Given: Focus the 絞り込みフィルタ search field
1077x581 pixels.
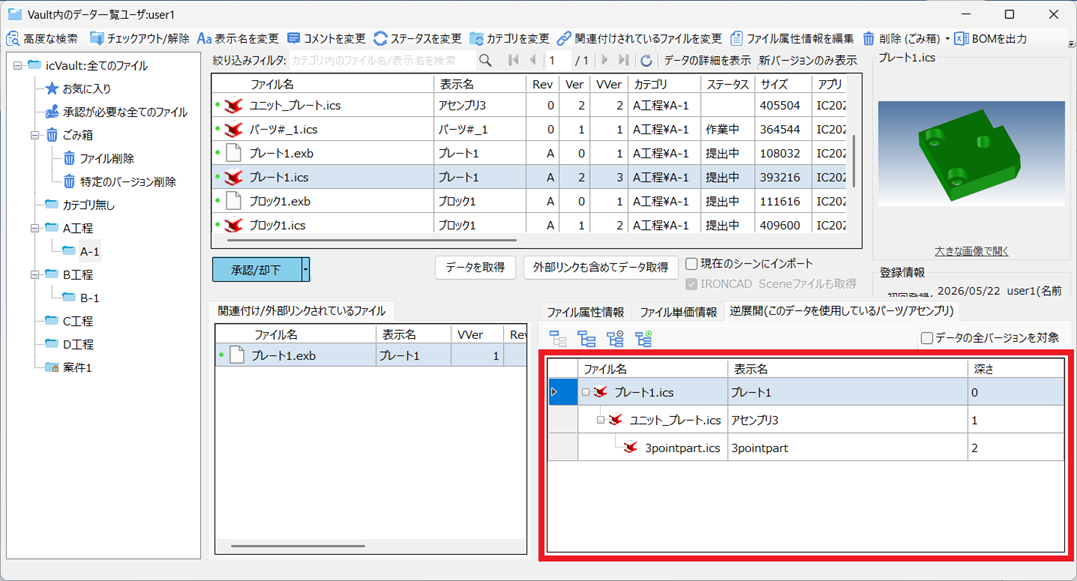Looking at the screenshot, I should tap(382, 60).
